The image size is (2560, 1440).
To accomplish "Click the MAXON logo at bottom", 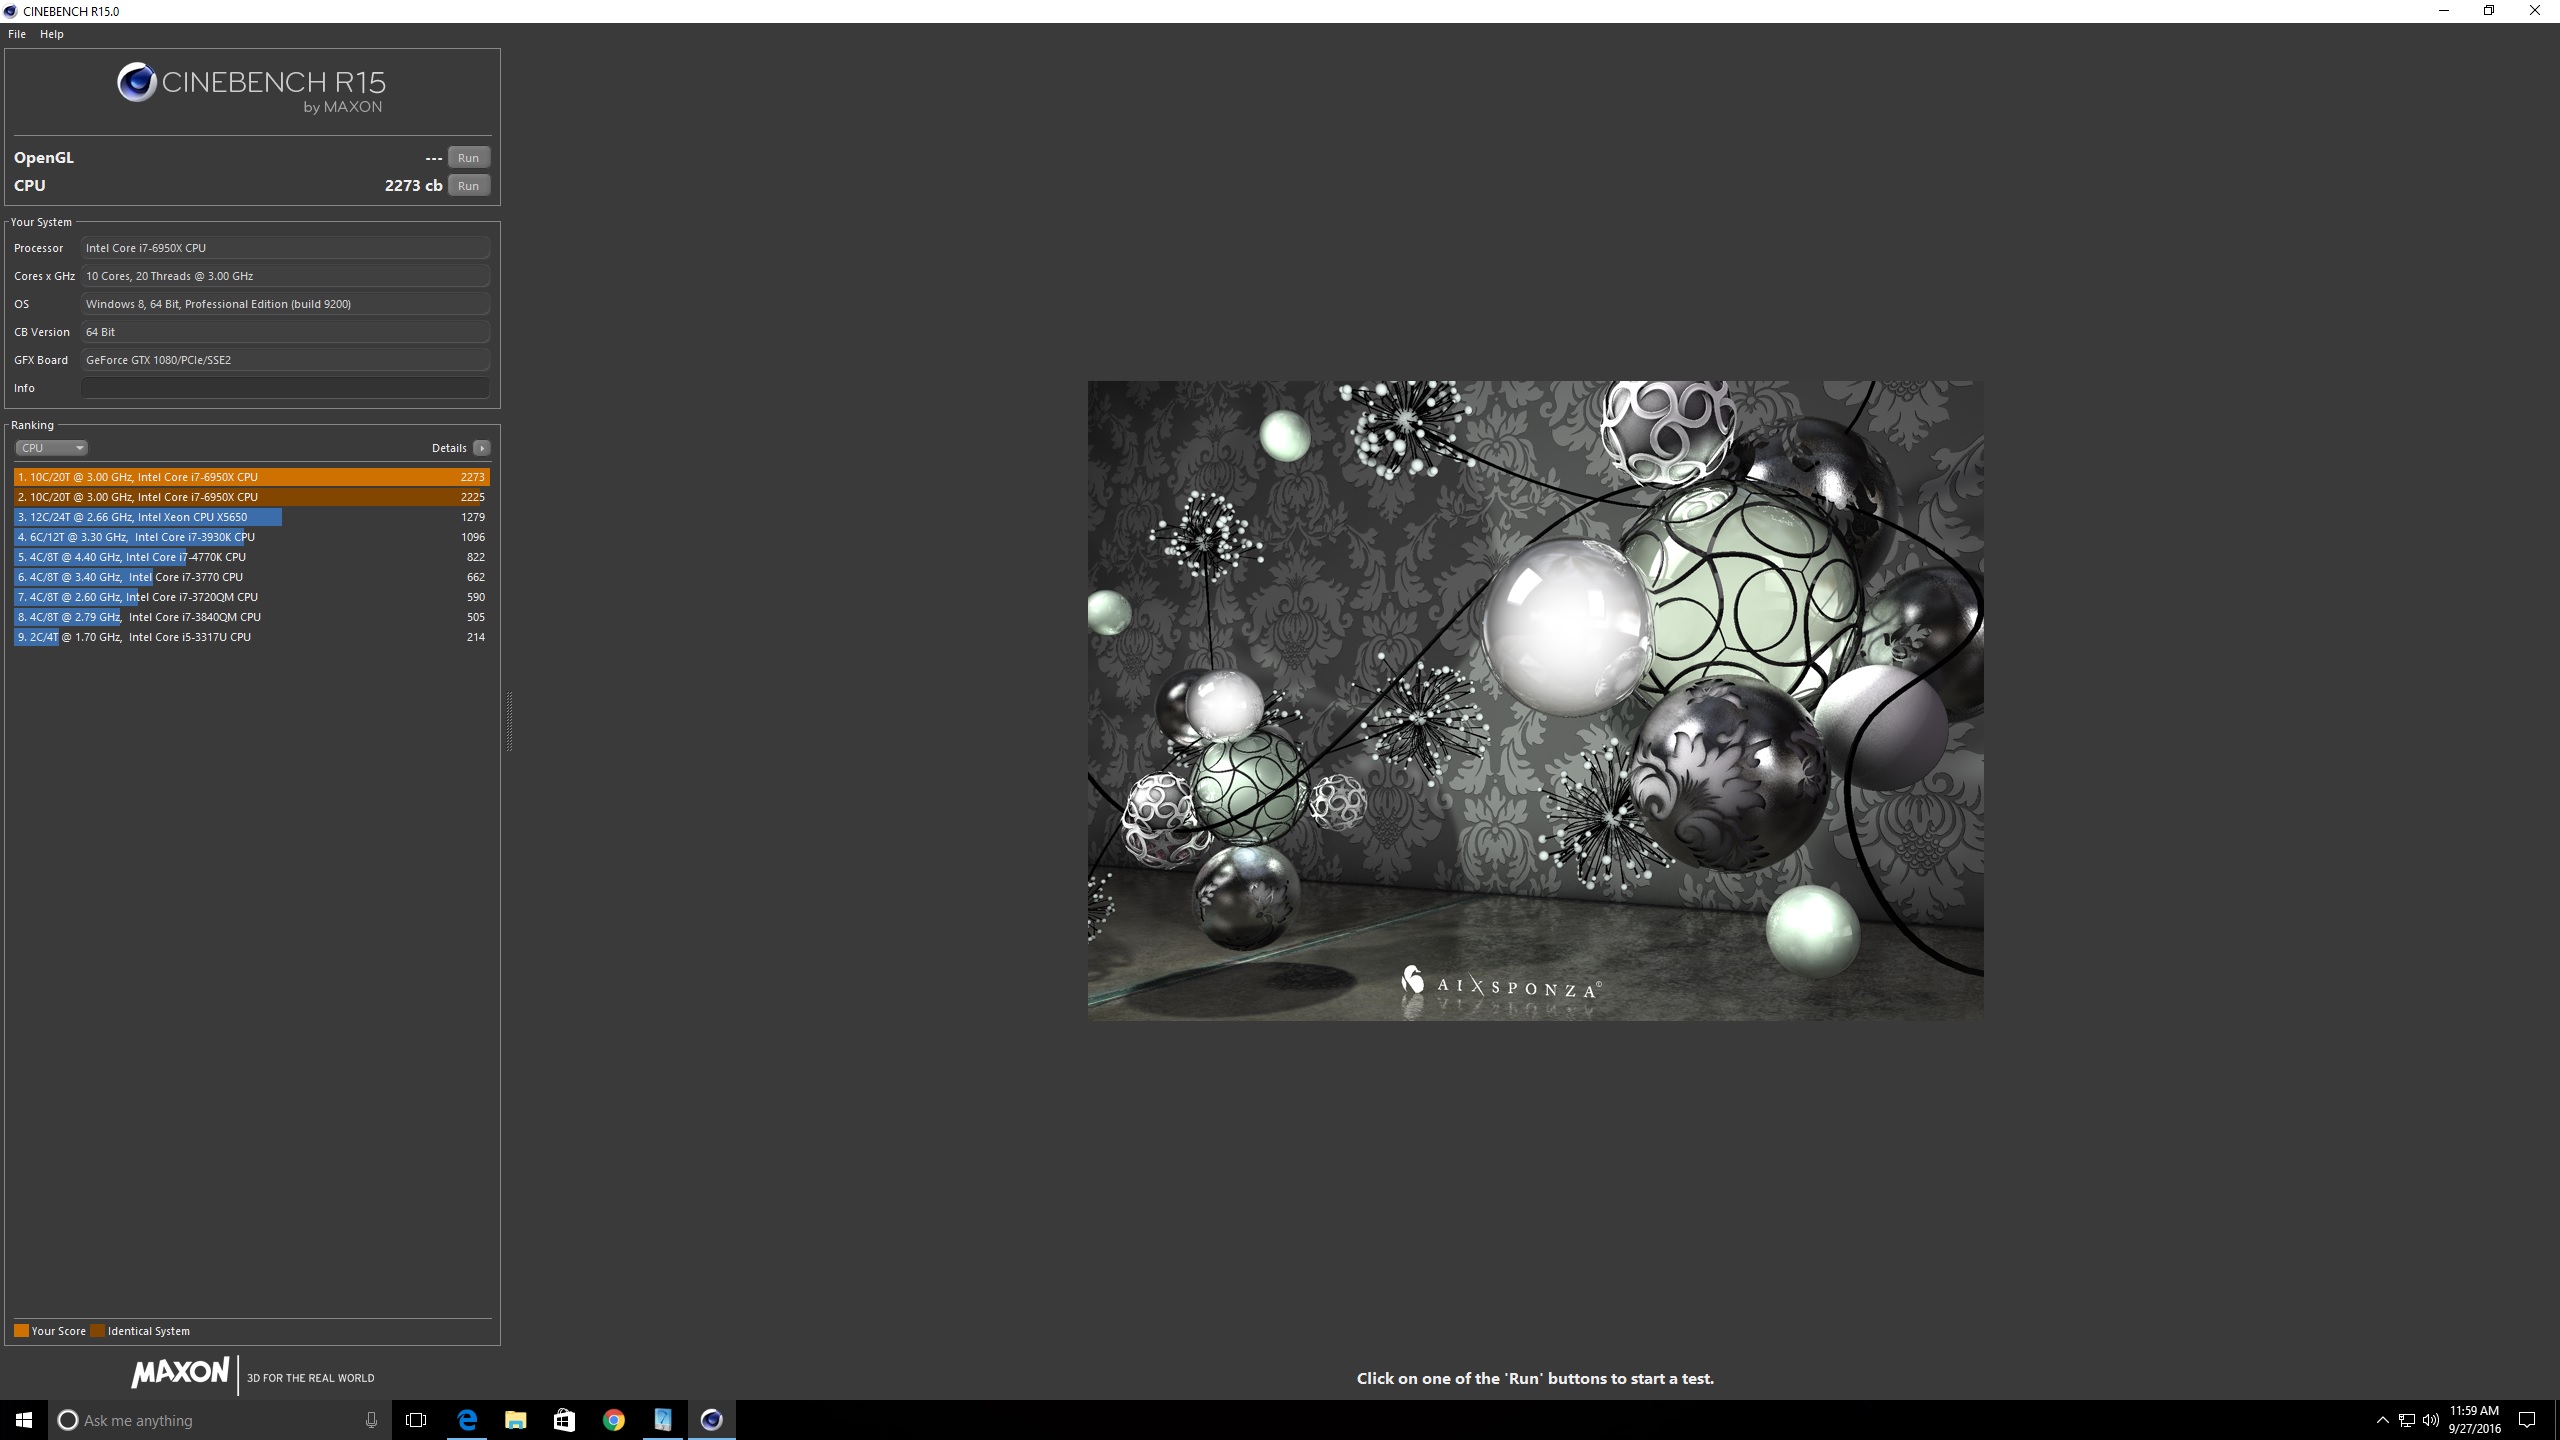I will (x=181, y=1373).
